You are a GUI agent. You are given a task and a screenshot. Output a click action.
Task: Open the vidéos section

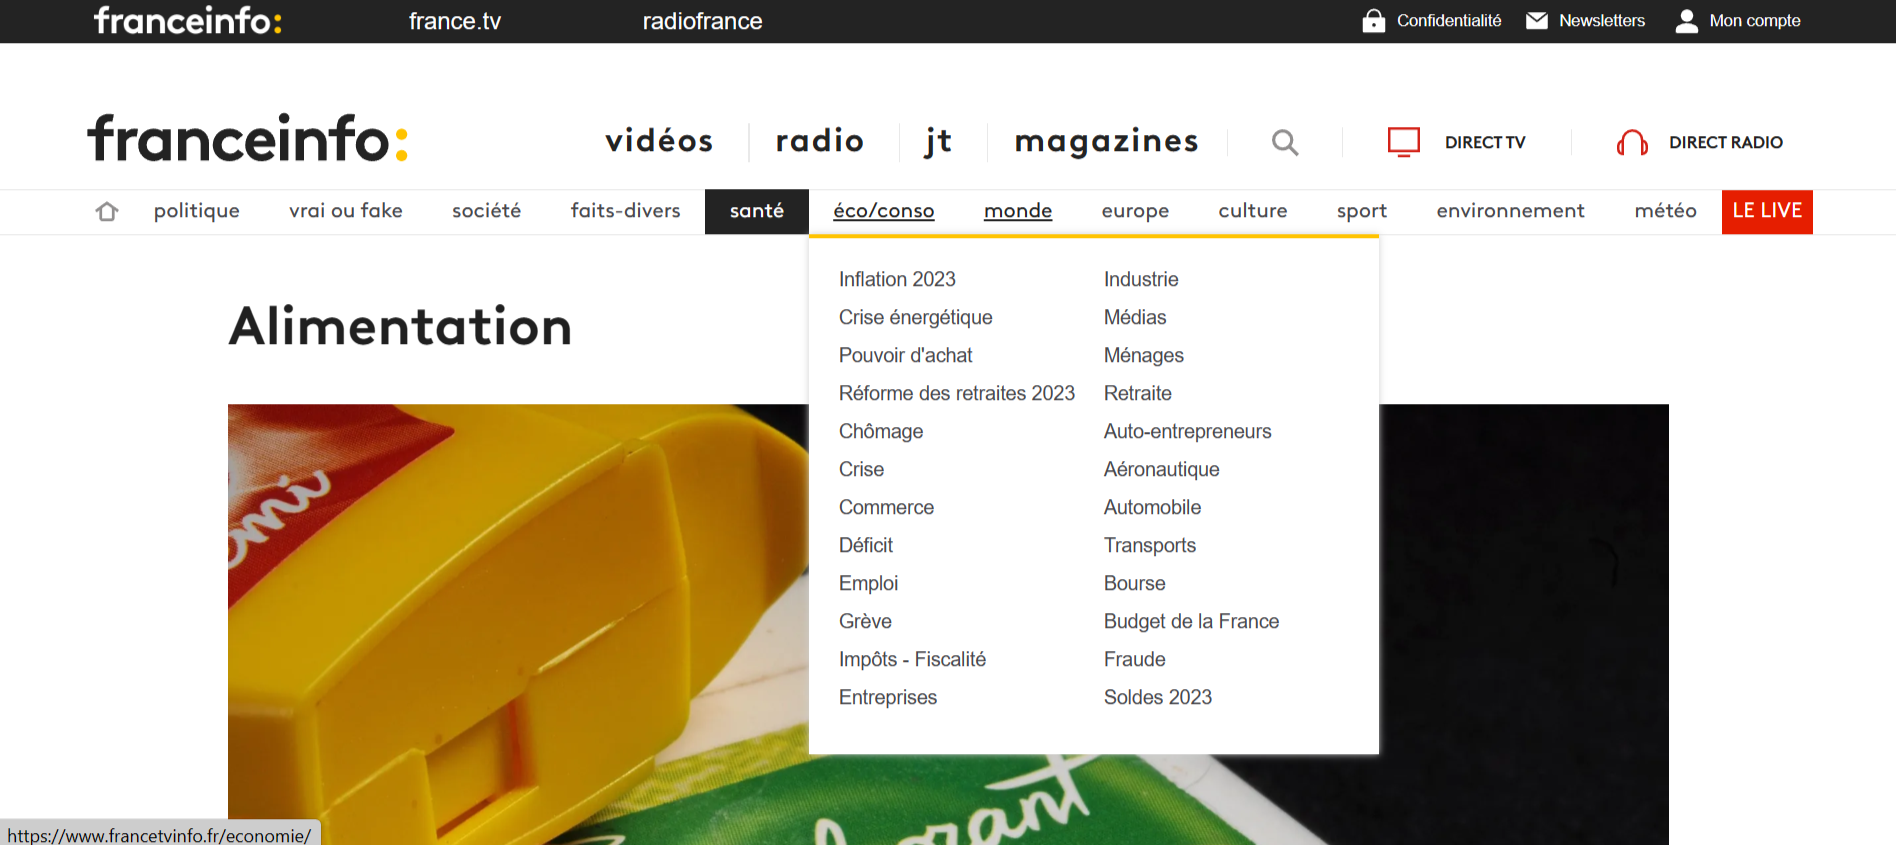pyautogui.click(x=659, y=141)
